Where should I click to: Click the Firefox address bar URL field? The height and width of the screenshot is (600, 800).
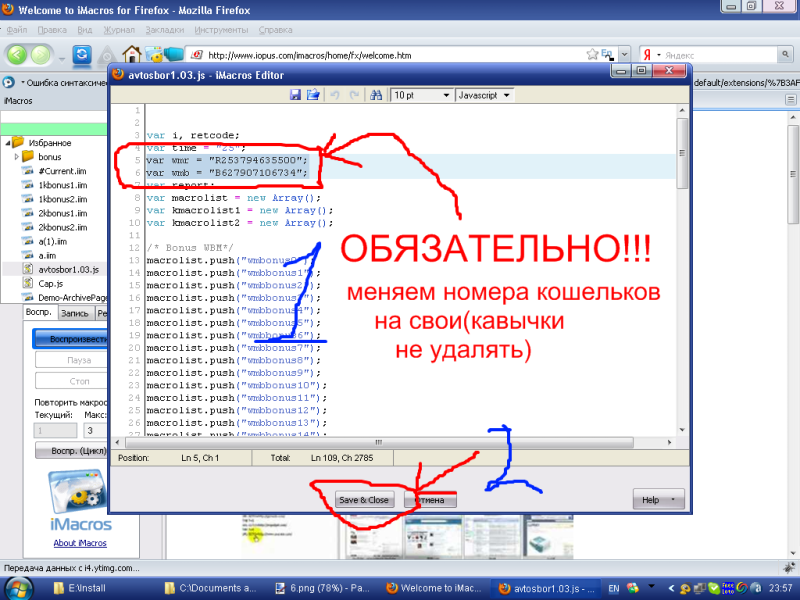click(x=393, y=55)
